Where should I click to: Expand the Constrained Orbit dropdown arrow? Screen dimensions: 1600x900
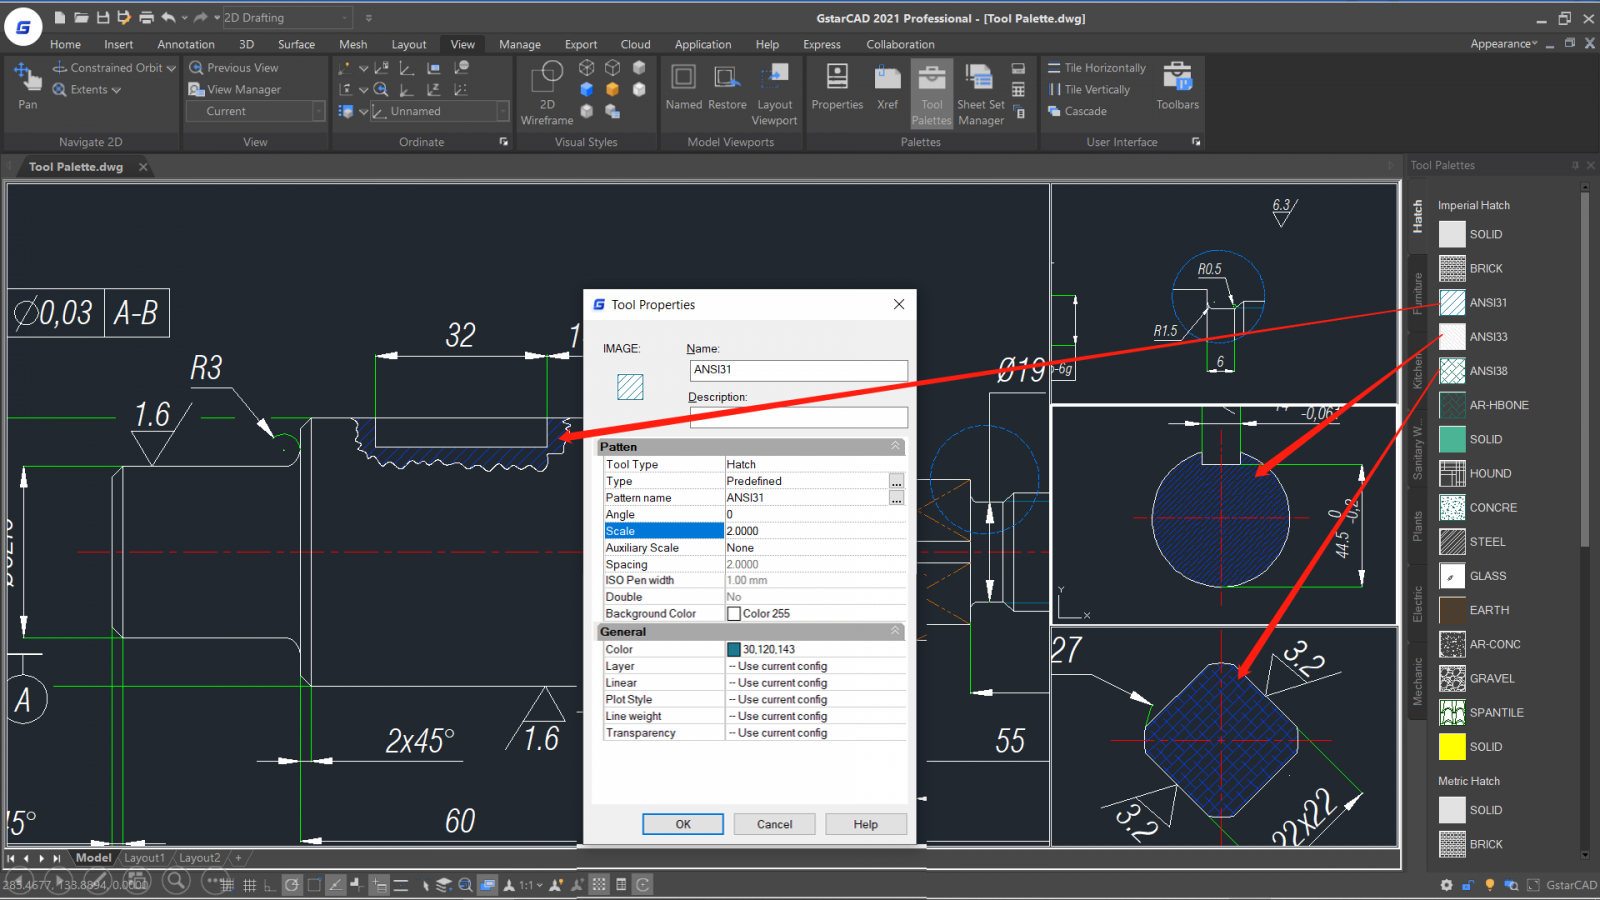[171, 69]
